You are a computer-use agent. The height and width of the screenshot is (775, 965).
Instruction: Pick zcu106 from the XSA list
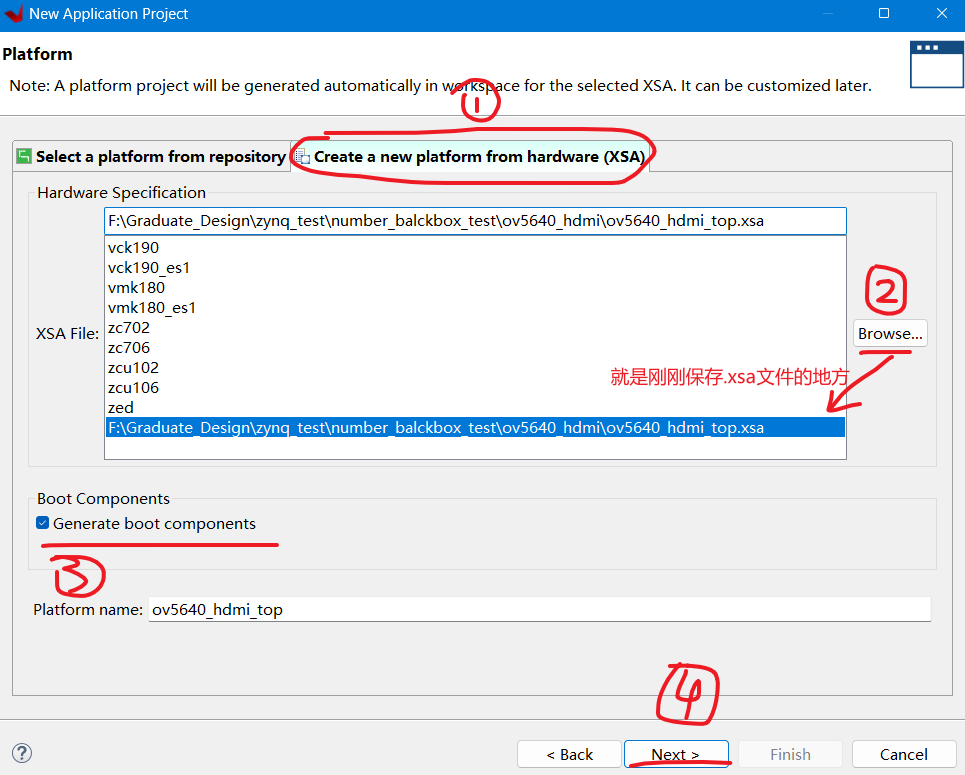(x=475, y=388)
